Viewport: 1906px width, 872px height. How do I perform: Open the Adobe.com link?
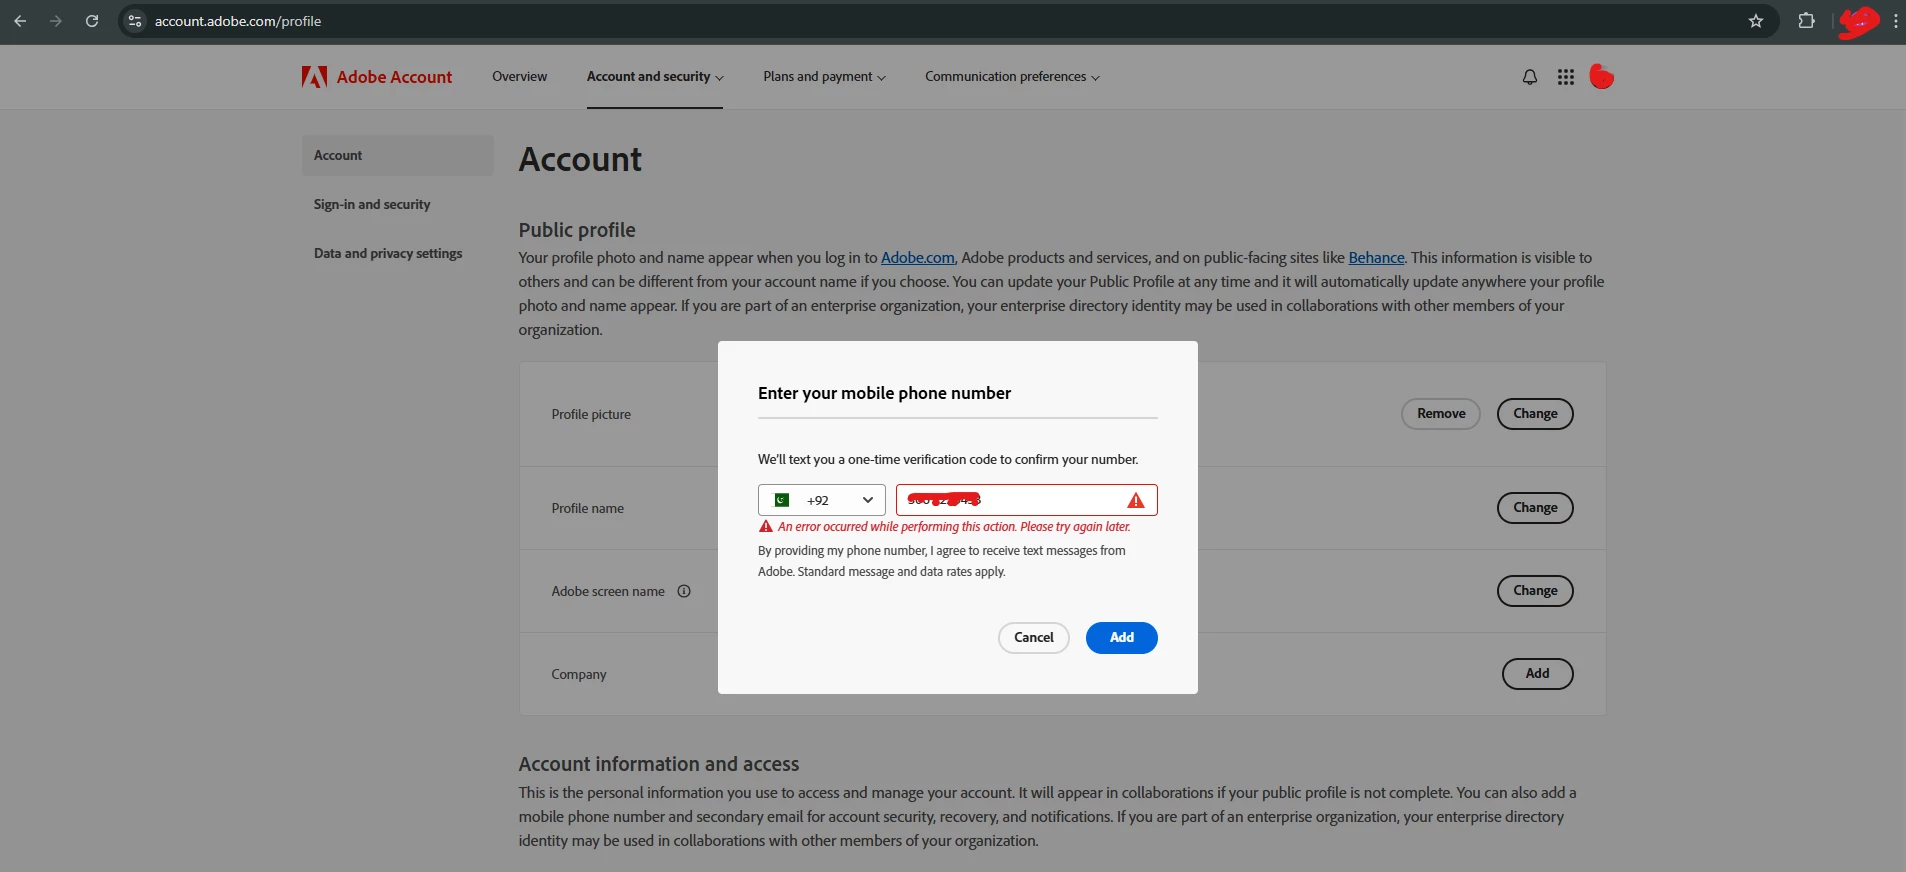tap(918, 258)
